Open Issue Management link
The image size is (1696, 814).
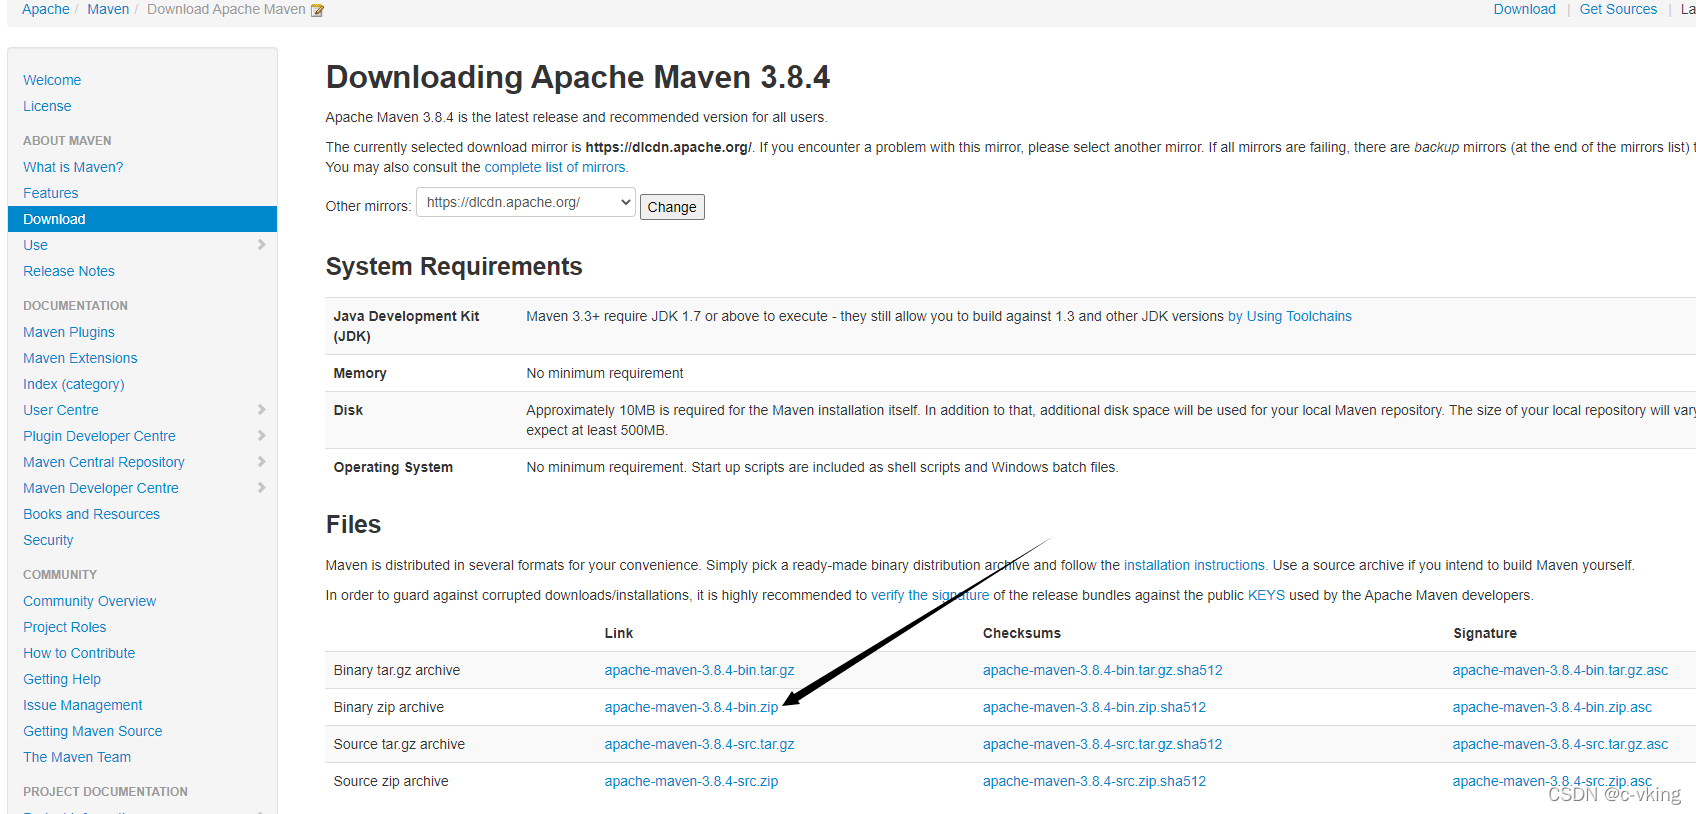[x=83, y=705]
